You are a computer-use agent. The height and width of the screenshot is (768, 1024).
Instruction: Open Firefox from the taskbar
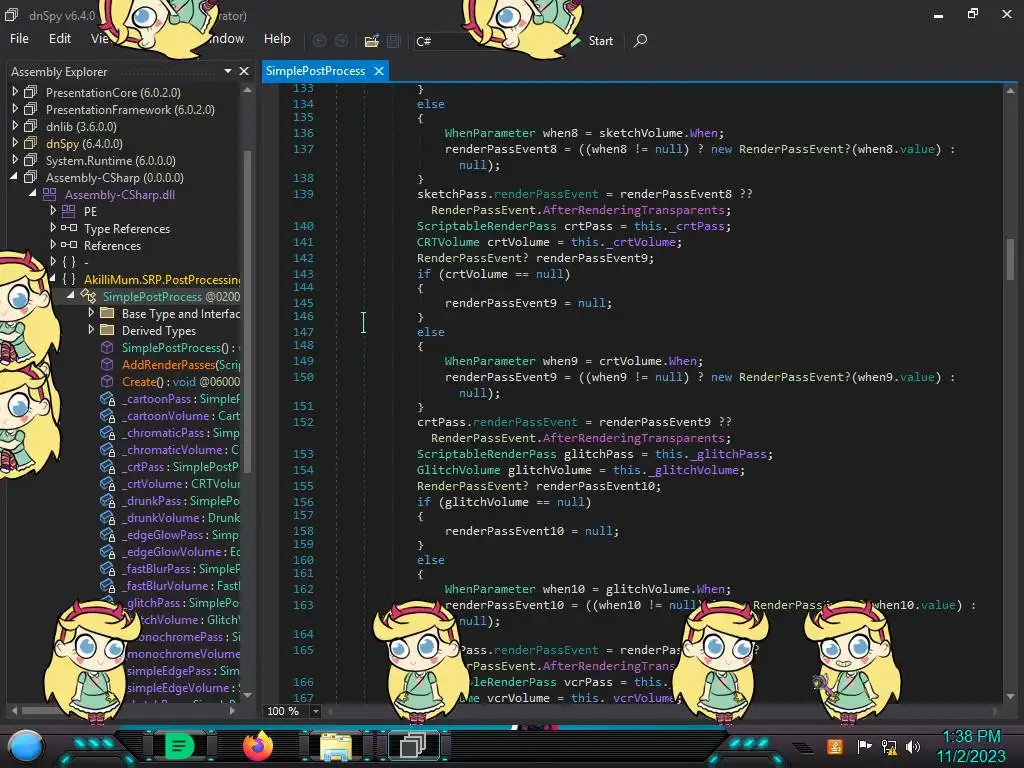click(257, 746)
